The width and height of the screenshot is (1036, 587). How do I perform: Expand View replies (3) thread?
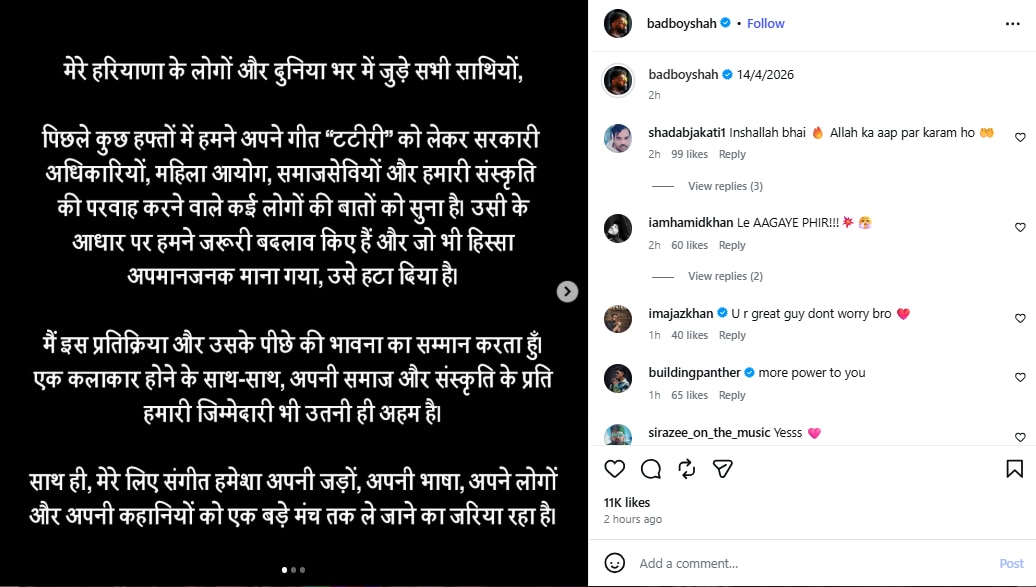pyautogui.click(x=725, y=186)
